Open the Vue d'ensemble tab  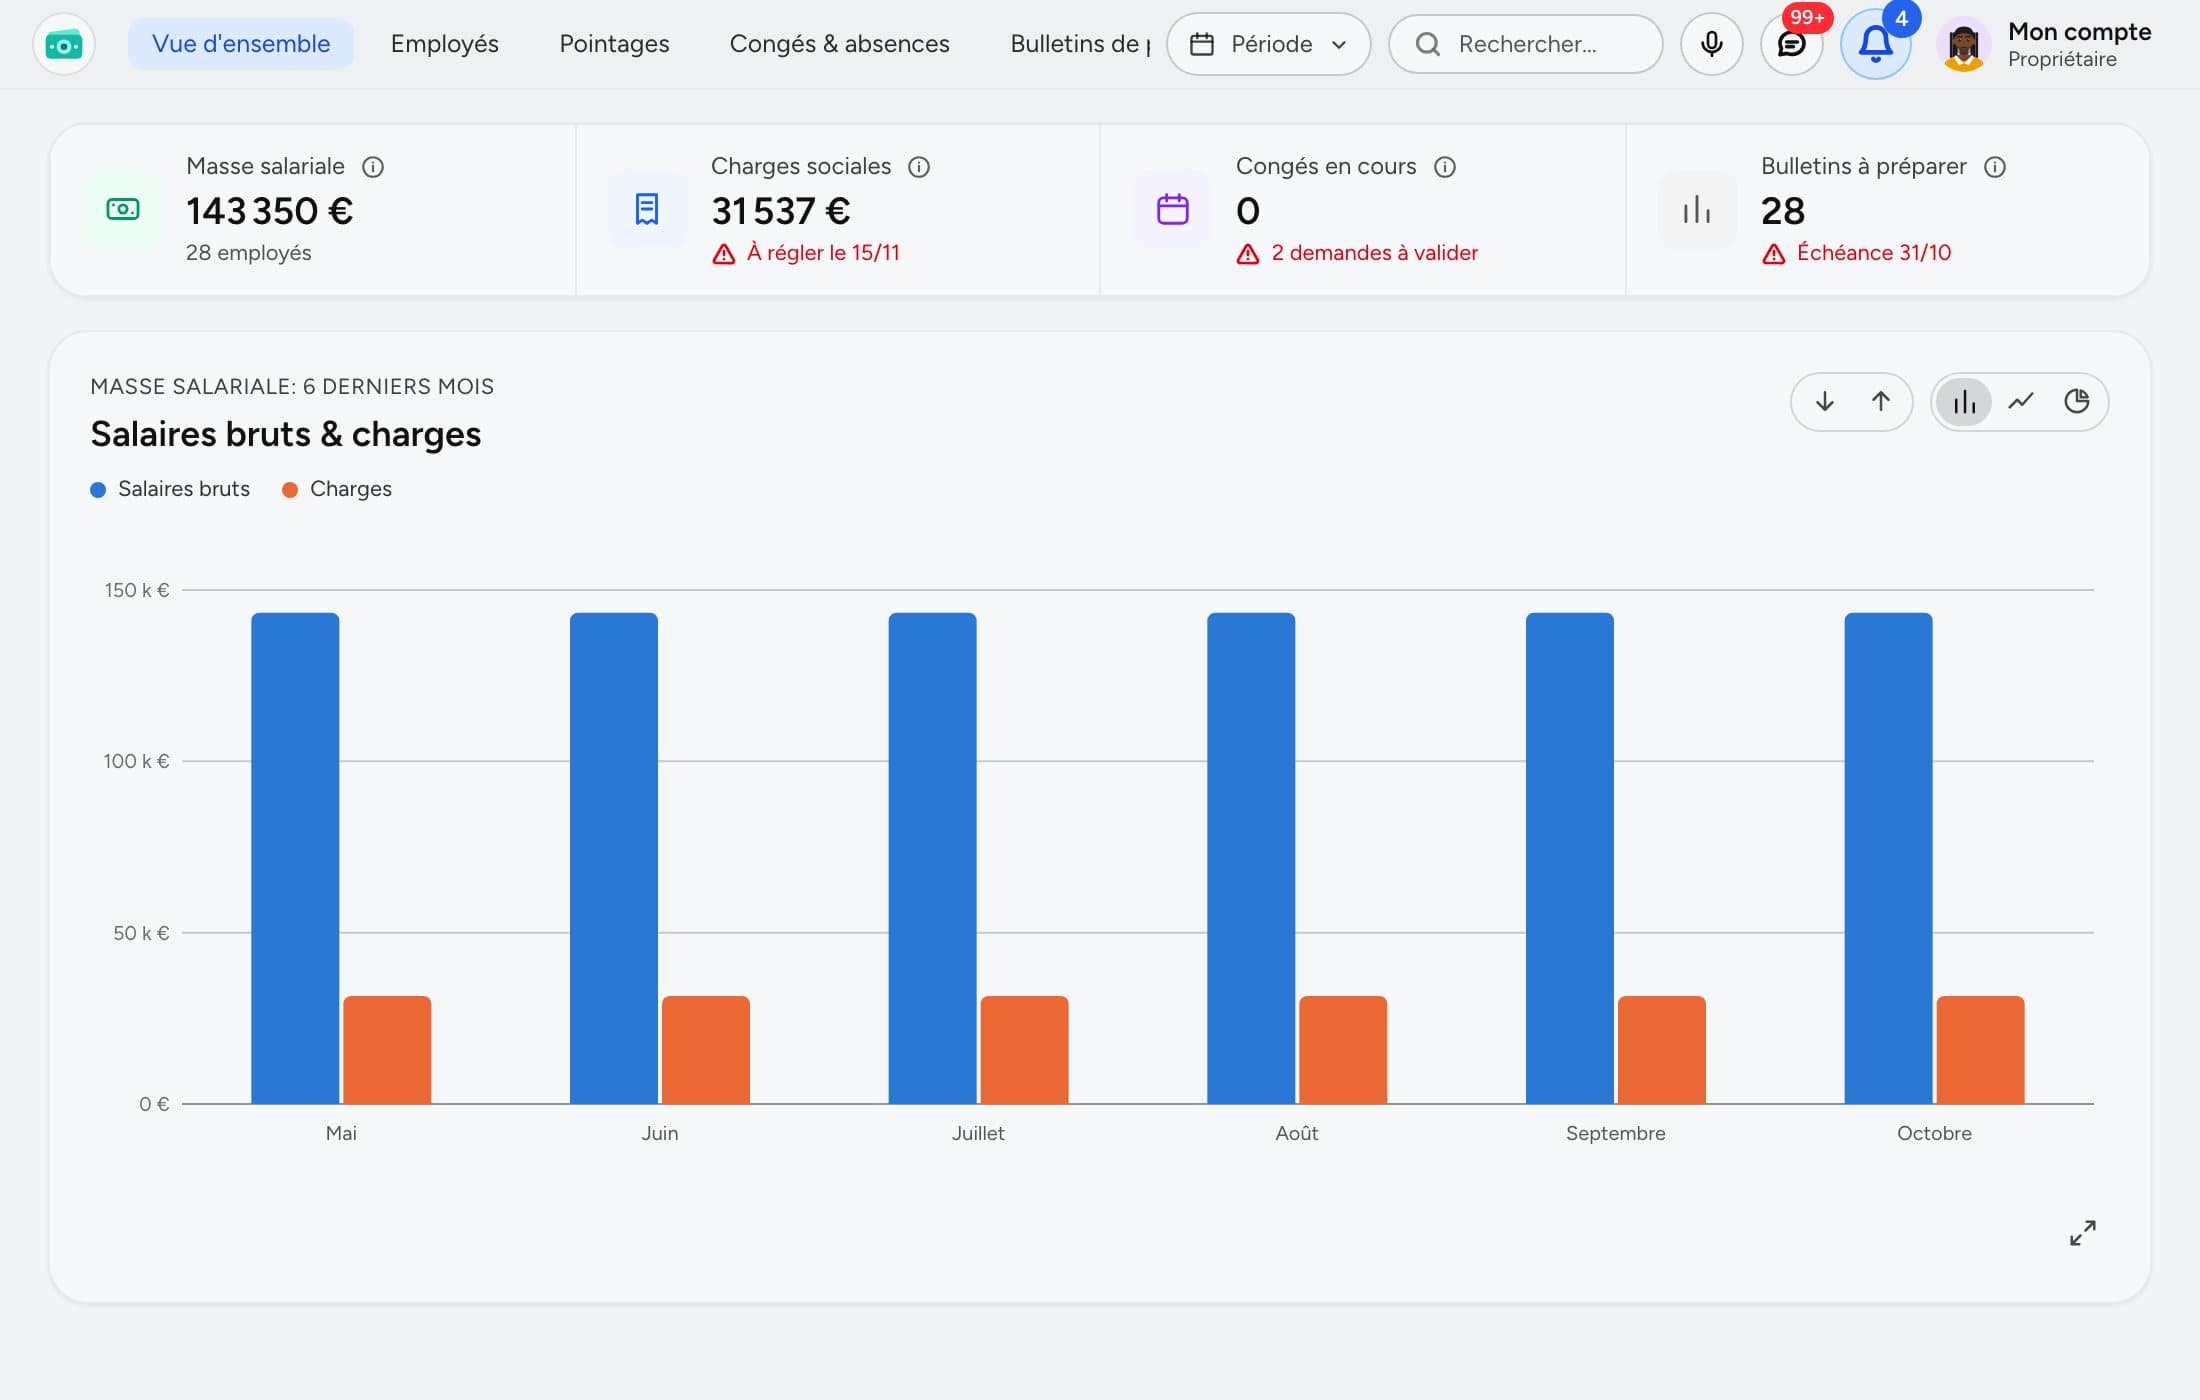(241, 44)
